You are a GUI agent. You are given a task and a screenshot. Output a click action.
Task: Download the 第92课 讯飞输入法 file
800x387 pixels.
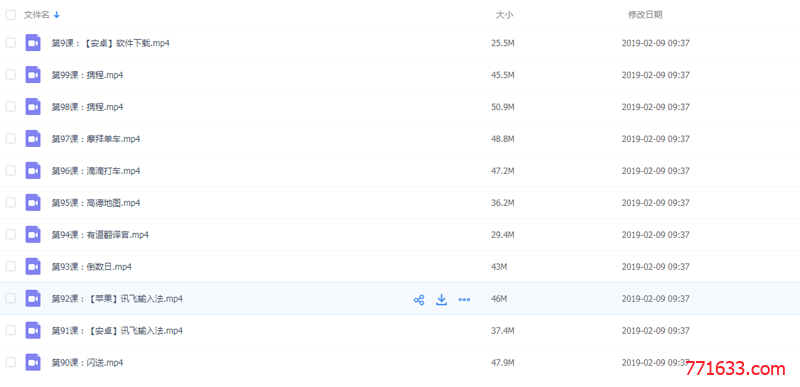tap(441, 300)
